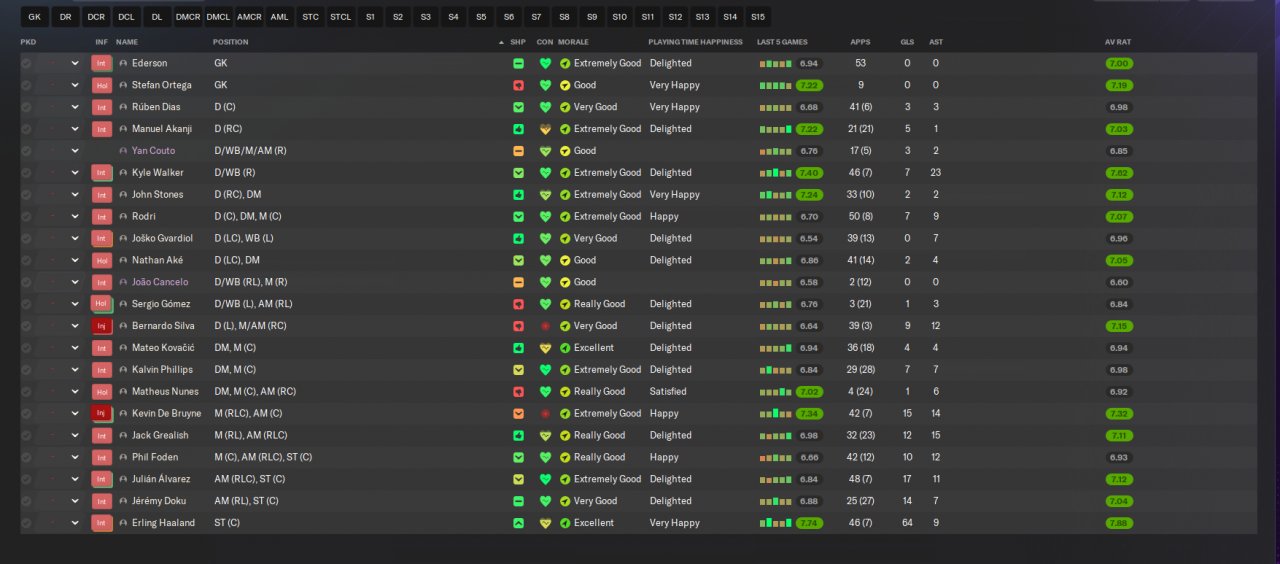The height and width of the screenshot is (564, 1280).
Task: Open the selection dropdown for Rodri
Action: [74, 217]
